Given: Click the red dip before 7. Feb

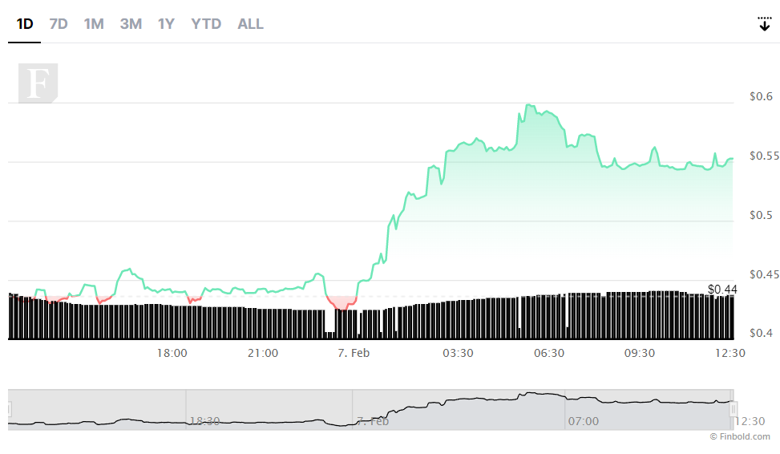Looking at the screenshot, I should click(x=342, y=303).
